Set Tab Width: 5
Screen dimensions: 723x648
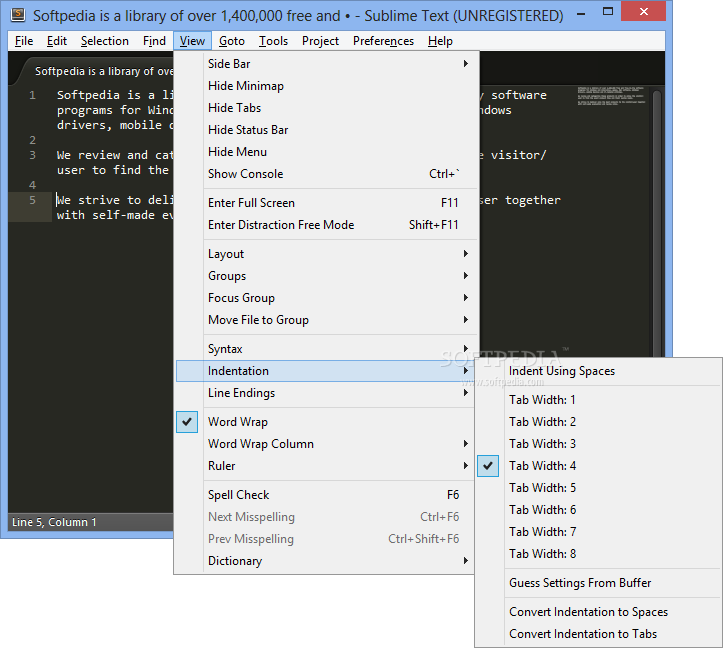(x=598, y=488)
